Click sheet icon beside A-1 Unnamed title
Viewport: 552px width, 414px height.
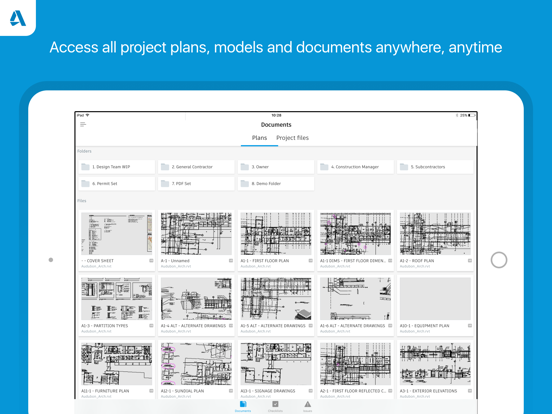pos(231,261)
